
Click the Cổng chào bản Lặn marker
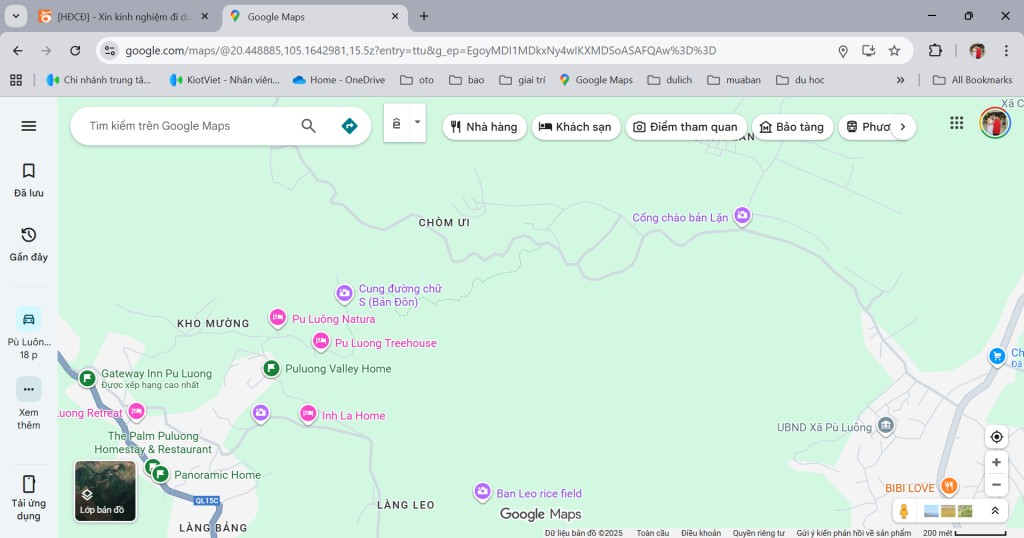pyautogui.click(x=742, y=215)
